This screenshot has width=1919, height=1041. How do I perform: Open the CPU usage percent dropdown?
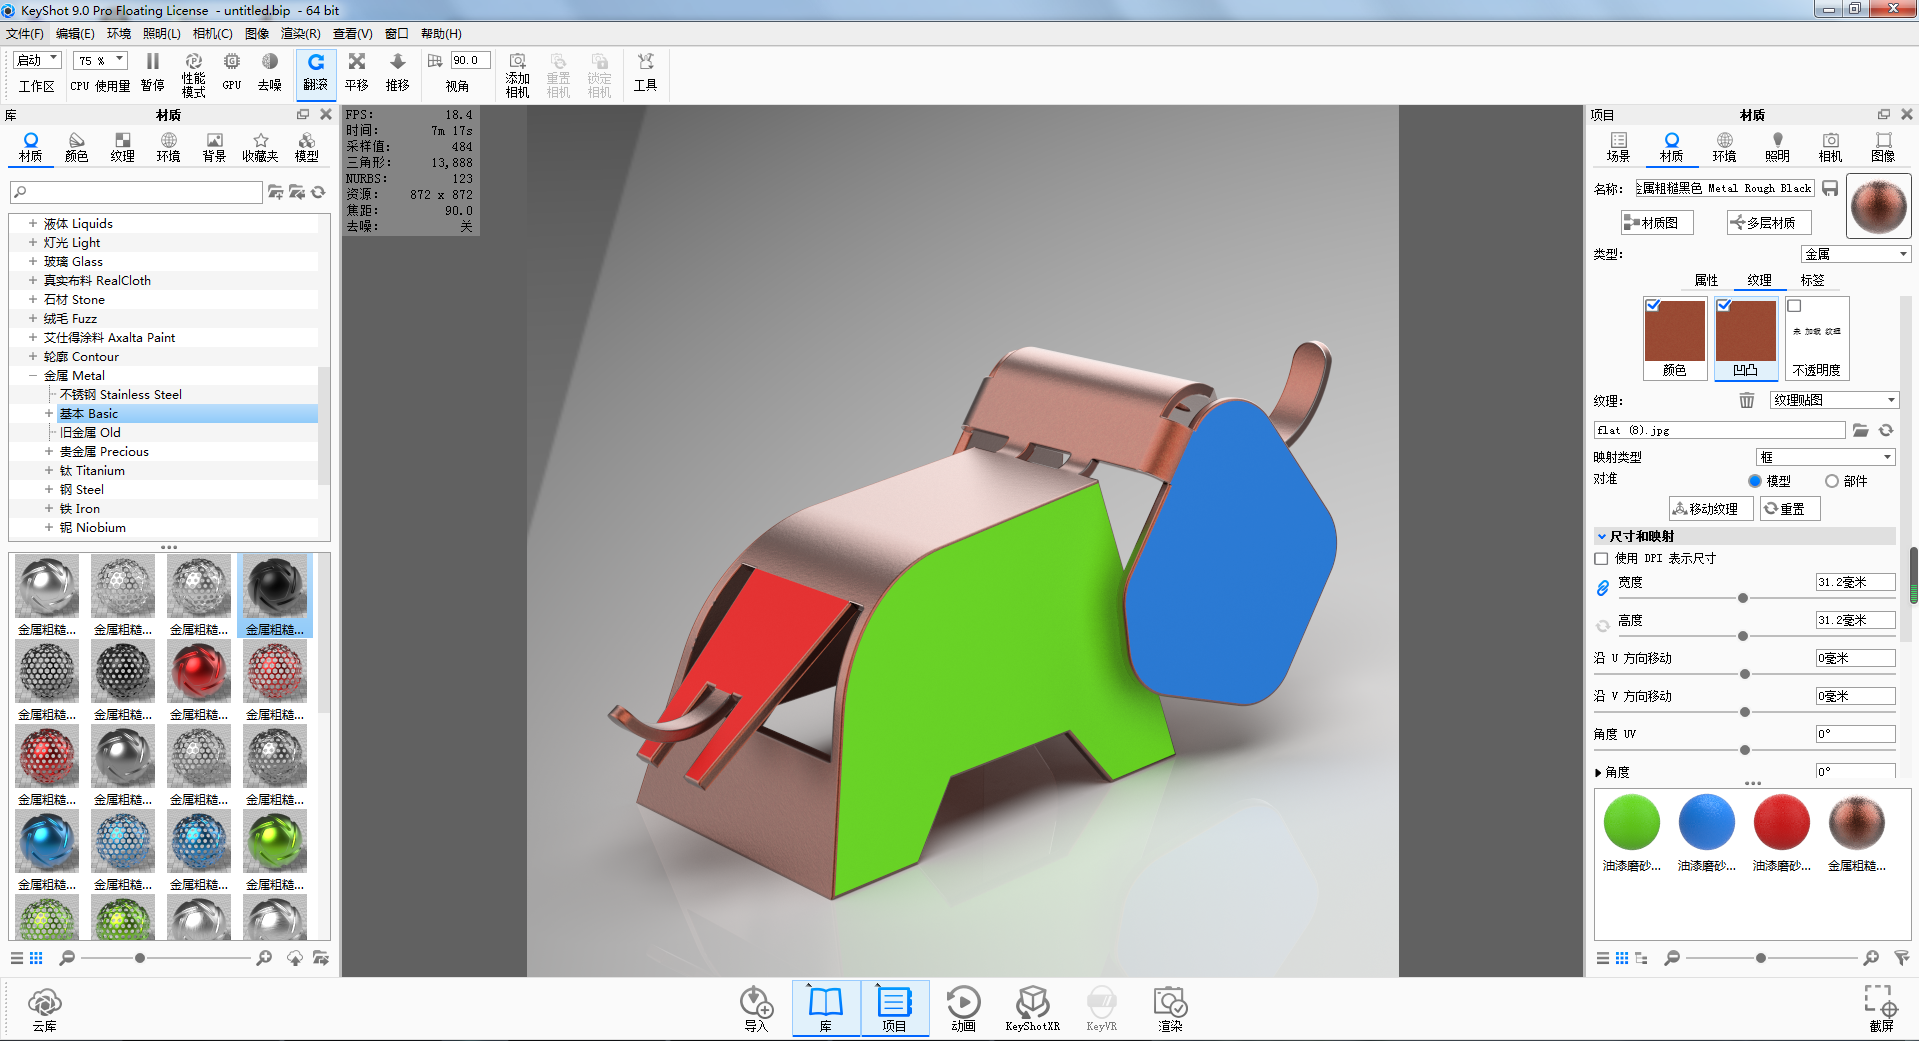[101, 61]
